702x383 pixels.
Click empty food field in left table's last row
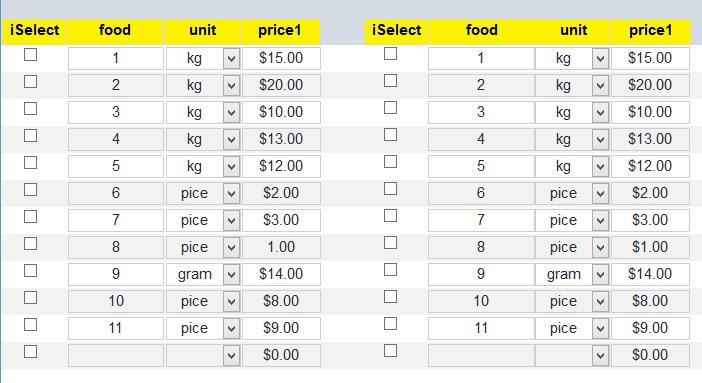click(x=116, y=356)
